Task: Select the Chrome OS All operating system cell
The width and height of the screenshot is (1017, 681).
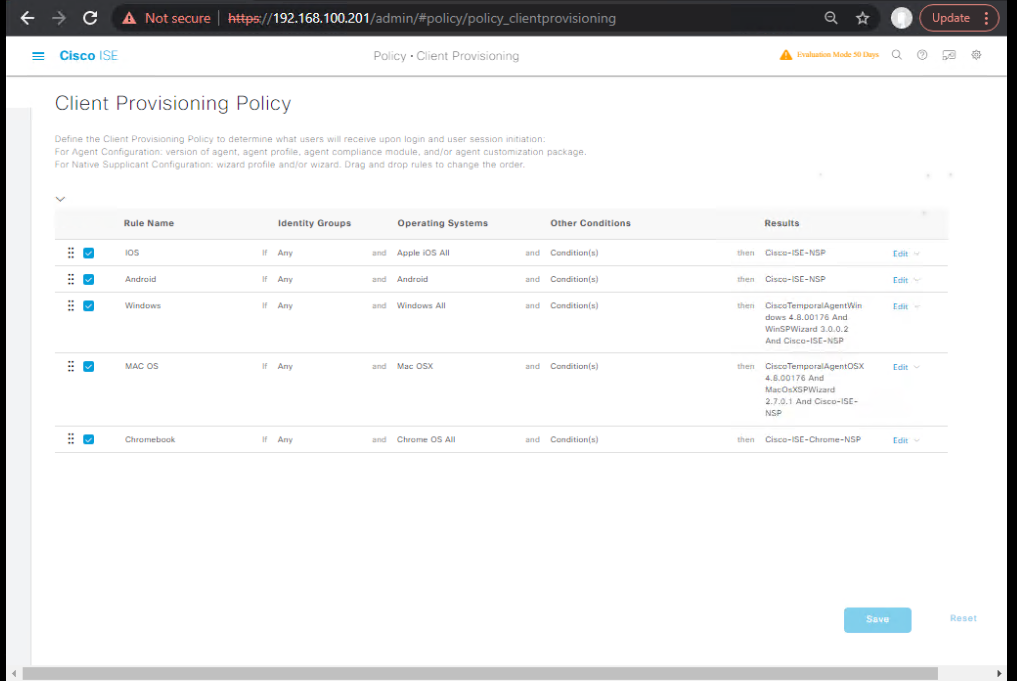Action: tap(426, 440)
